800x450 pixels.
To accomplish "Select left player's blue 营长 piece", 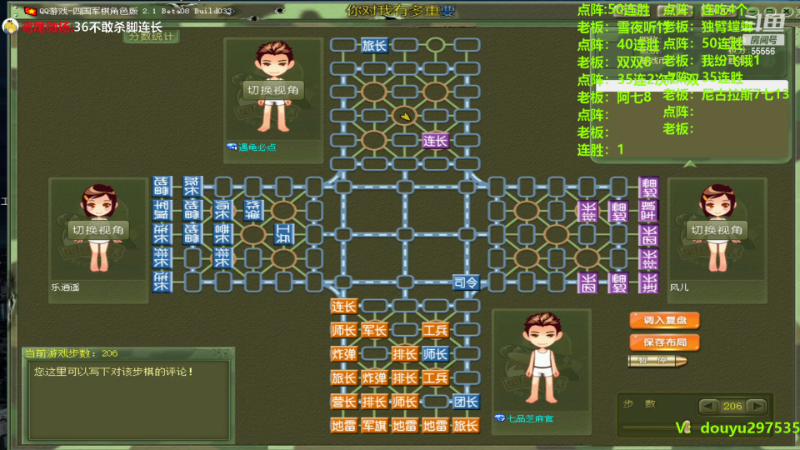I will coord(222,234).
